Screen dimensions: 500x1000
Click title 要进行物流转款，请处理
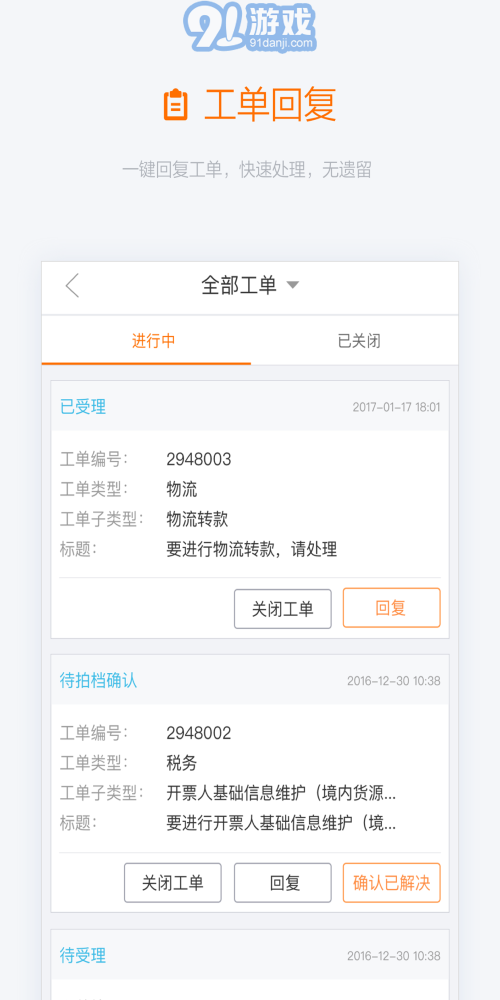click(x=251, y=549)
